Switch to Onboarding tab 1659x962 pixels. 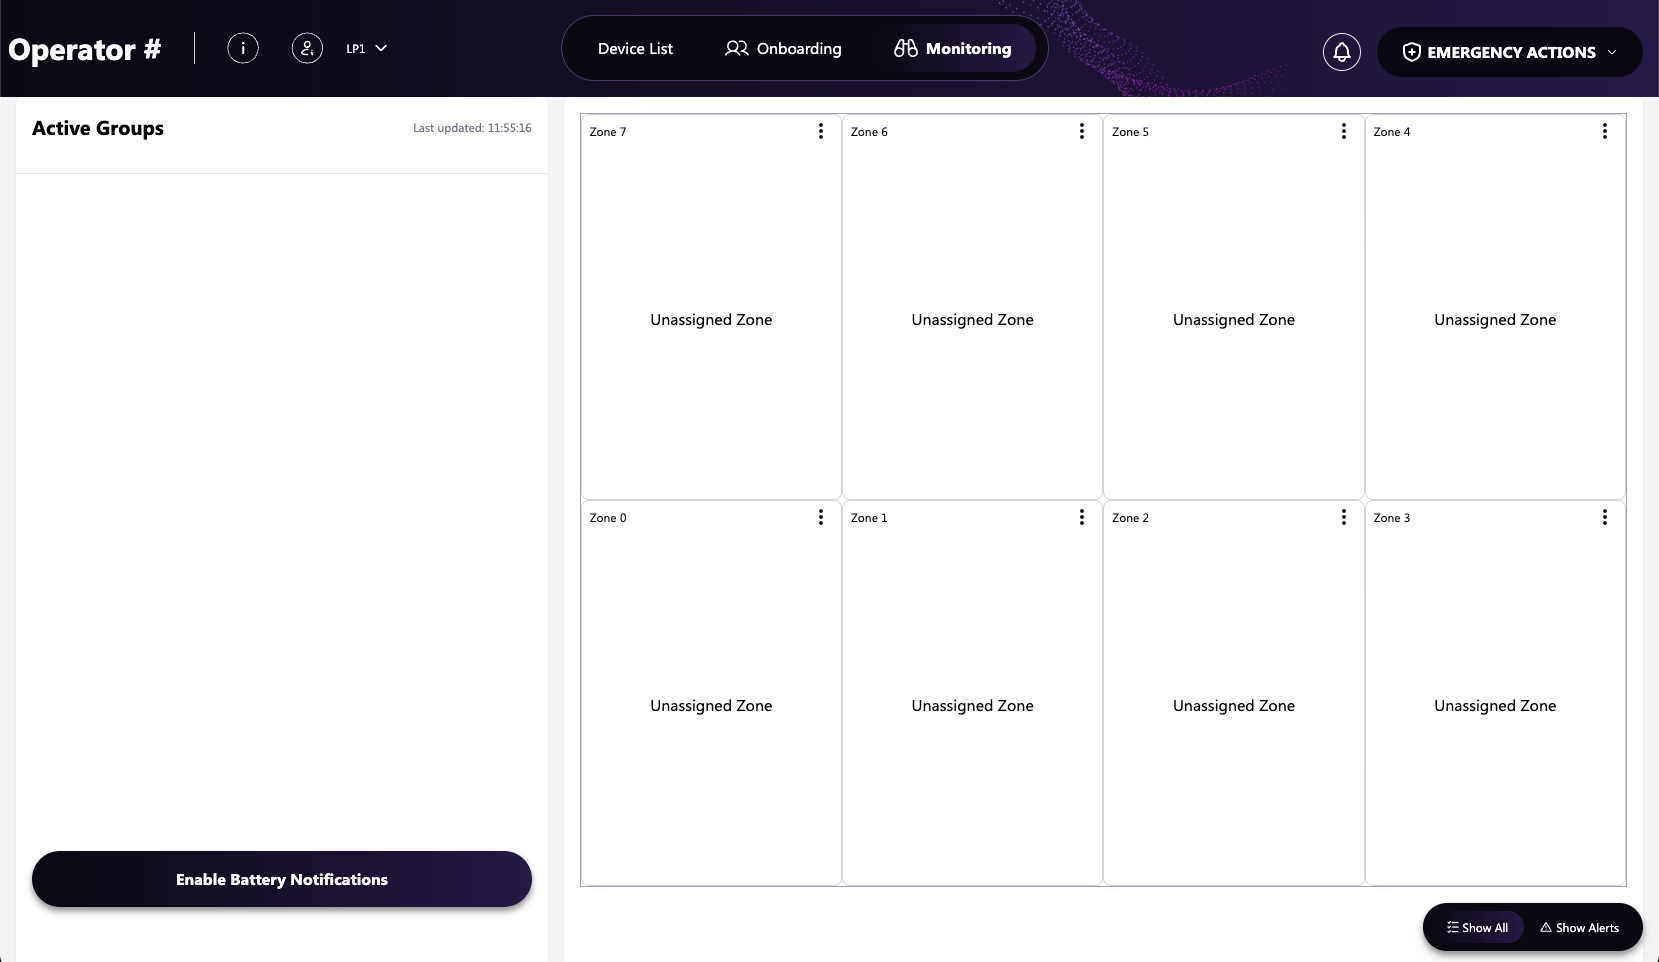783,49
